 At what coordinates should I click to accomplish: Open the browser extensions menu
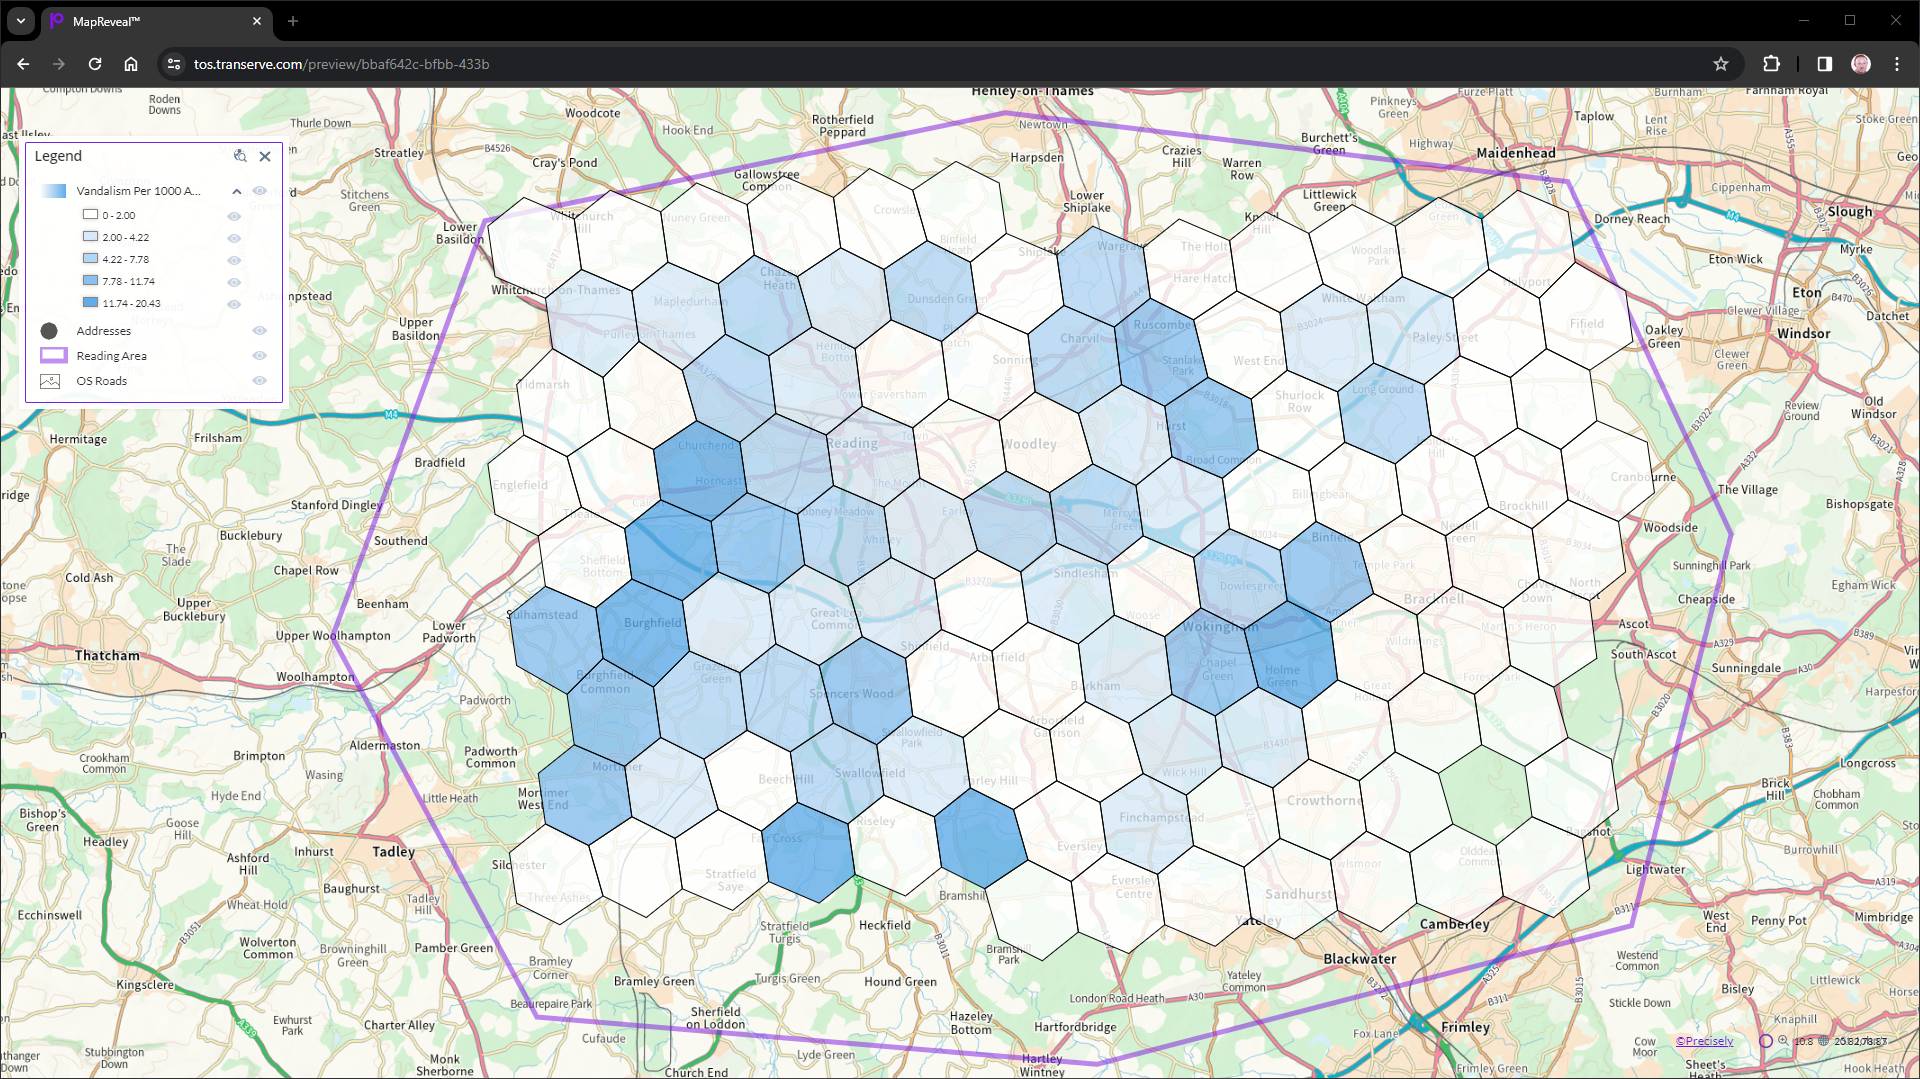coord(1771,64)
